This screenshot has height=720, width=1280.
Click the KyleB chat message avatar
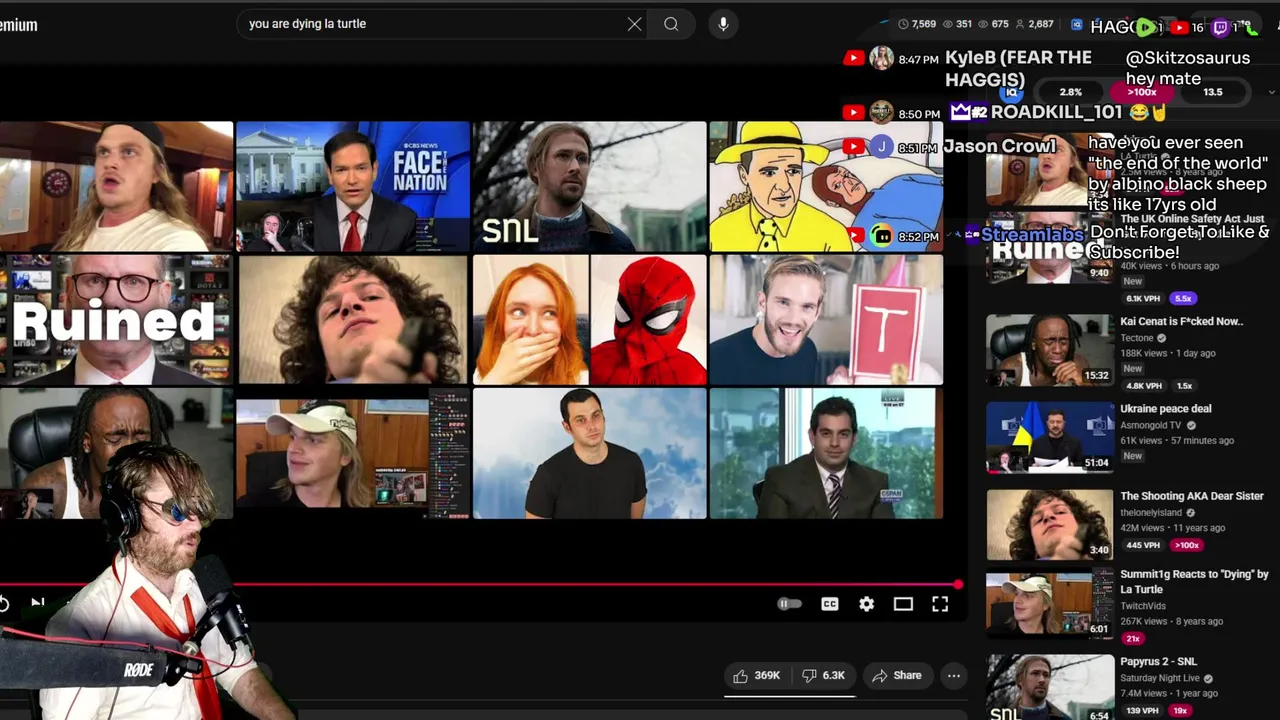tap(881, 58)
